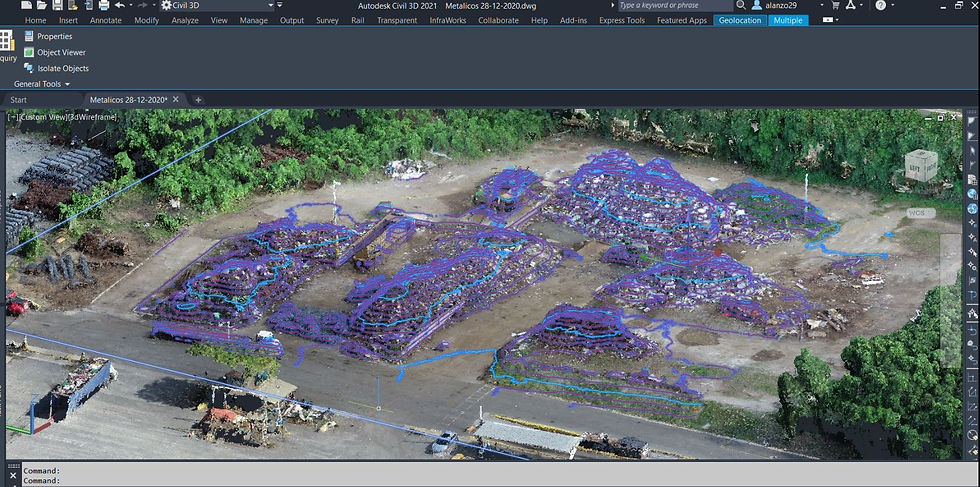Click the search magnifier icon
The image size is (980, 487).
741,5
